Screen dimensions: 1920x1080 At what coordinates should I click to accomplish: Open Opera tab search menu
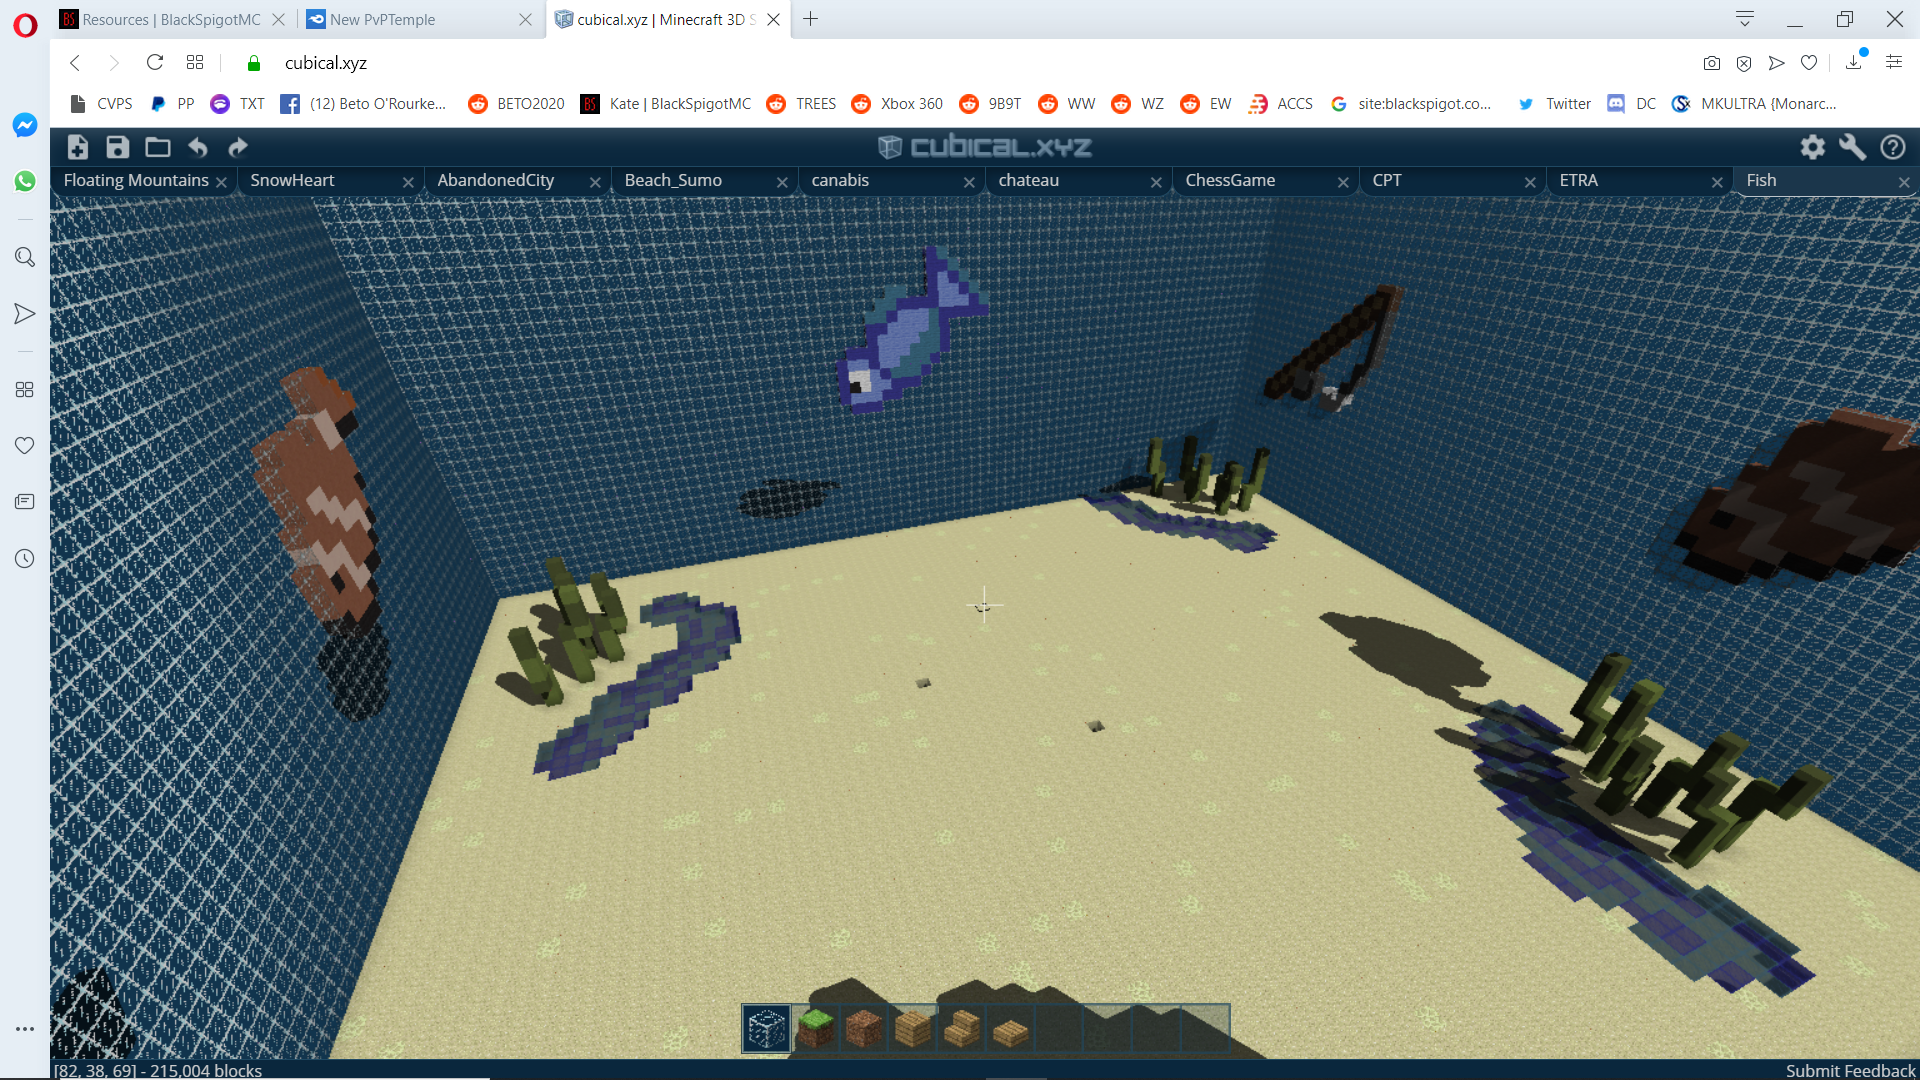tap(1745, 19)
